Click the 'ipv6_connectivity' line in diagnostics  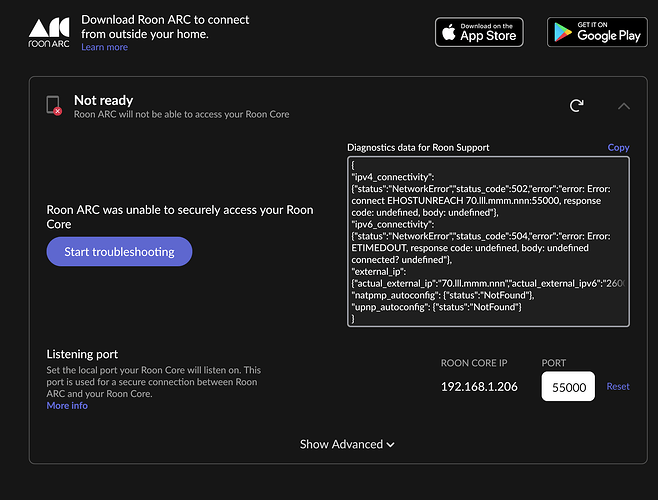[393, 224]
